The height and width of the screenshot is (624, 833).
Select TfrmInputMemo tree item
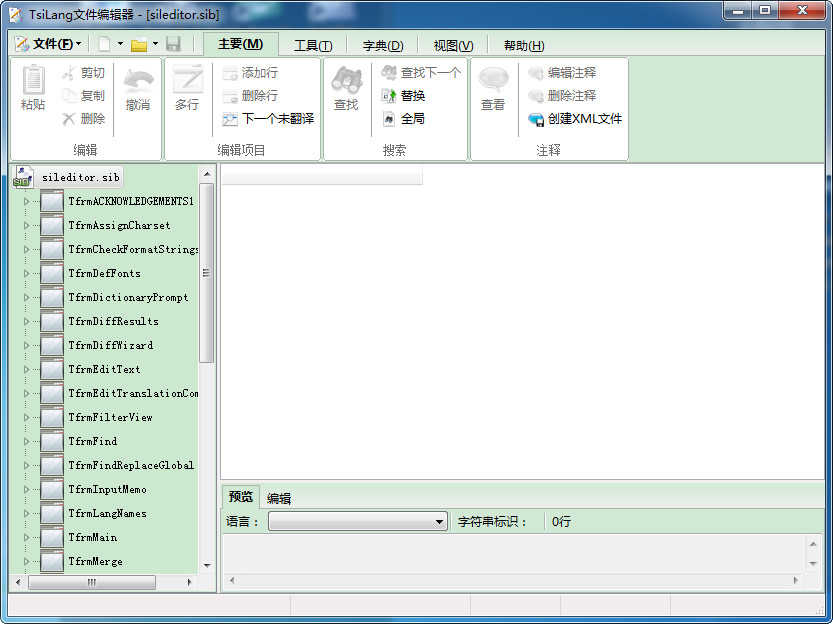[107, 489]
